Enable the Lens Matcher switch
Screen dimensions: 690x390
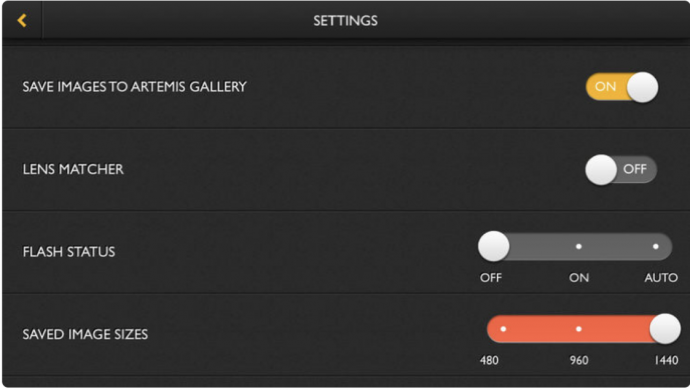click(621, 169)
